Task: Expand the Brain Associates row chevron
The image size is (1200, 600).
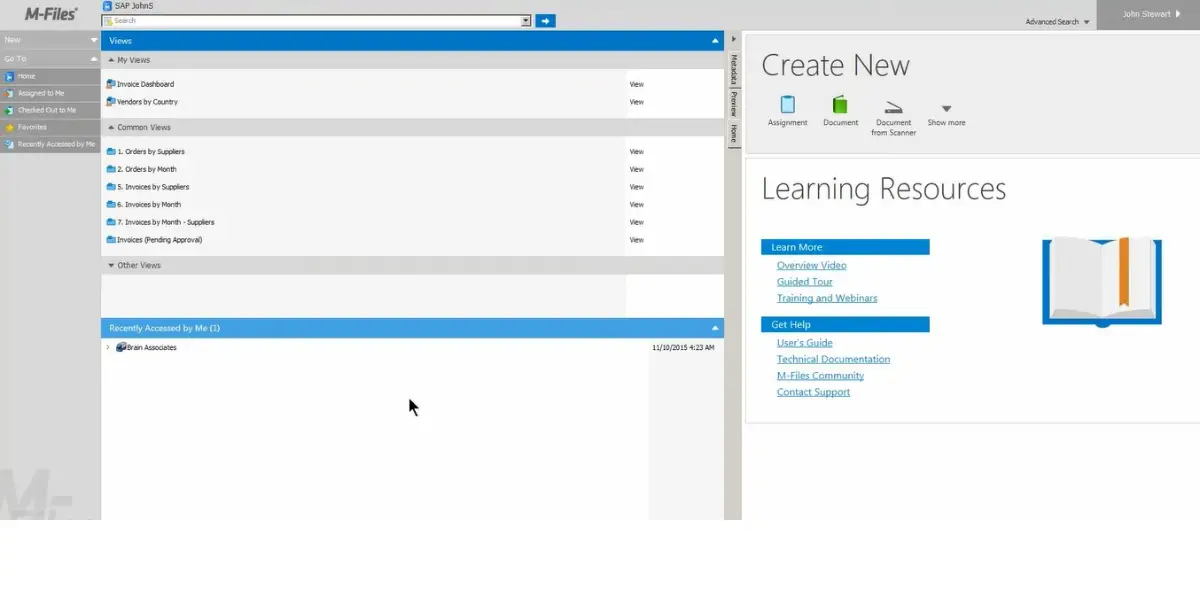Action: [x=107, y=347]
